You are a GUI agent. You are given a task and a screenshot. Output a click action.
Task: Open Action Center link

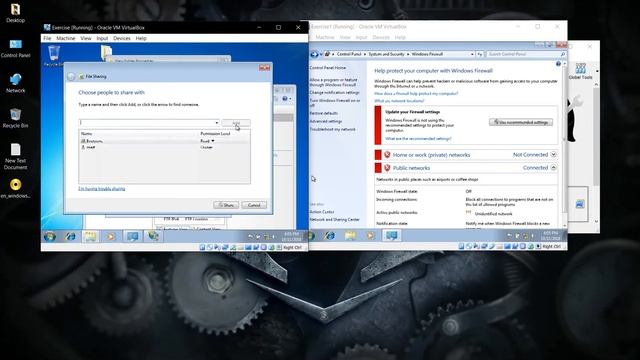coord(322,212)
